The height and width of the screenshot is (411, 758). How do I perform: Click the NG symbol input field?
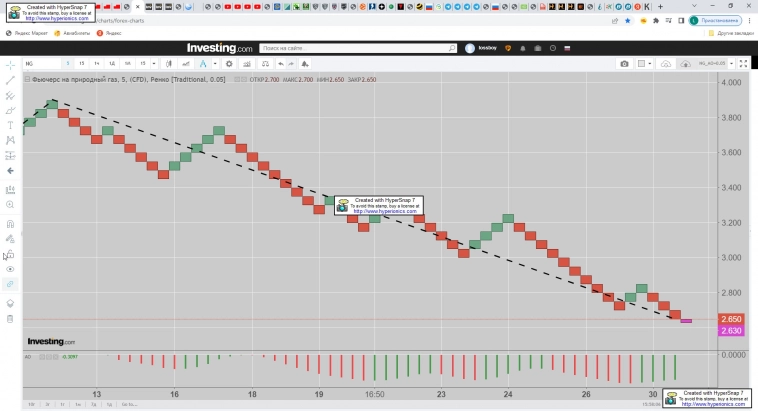pos(42,64)
